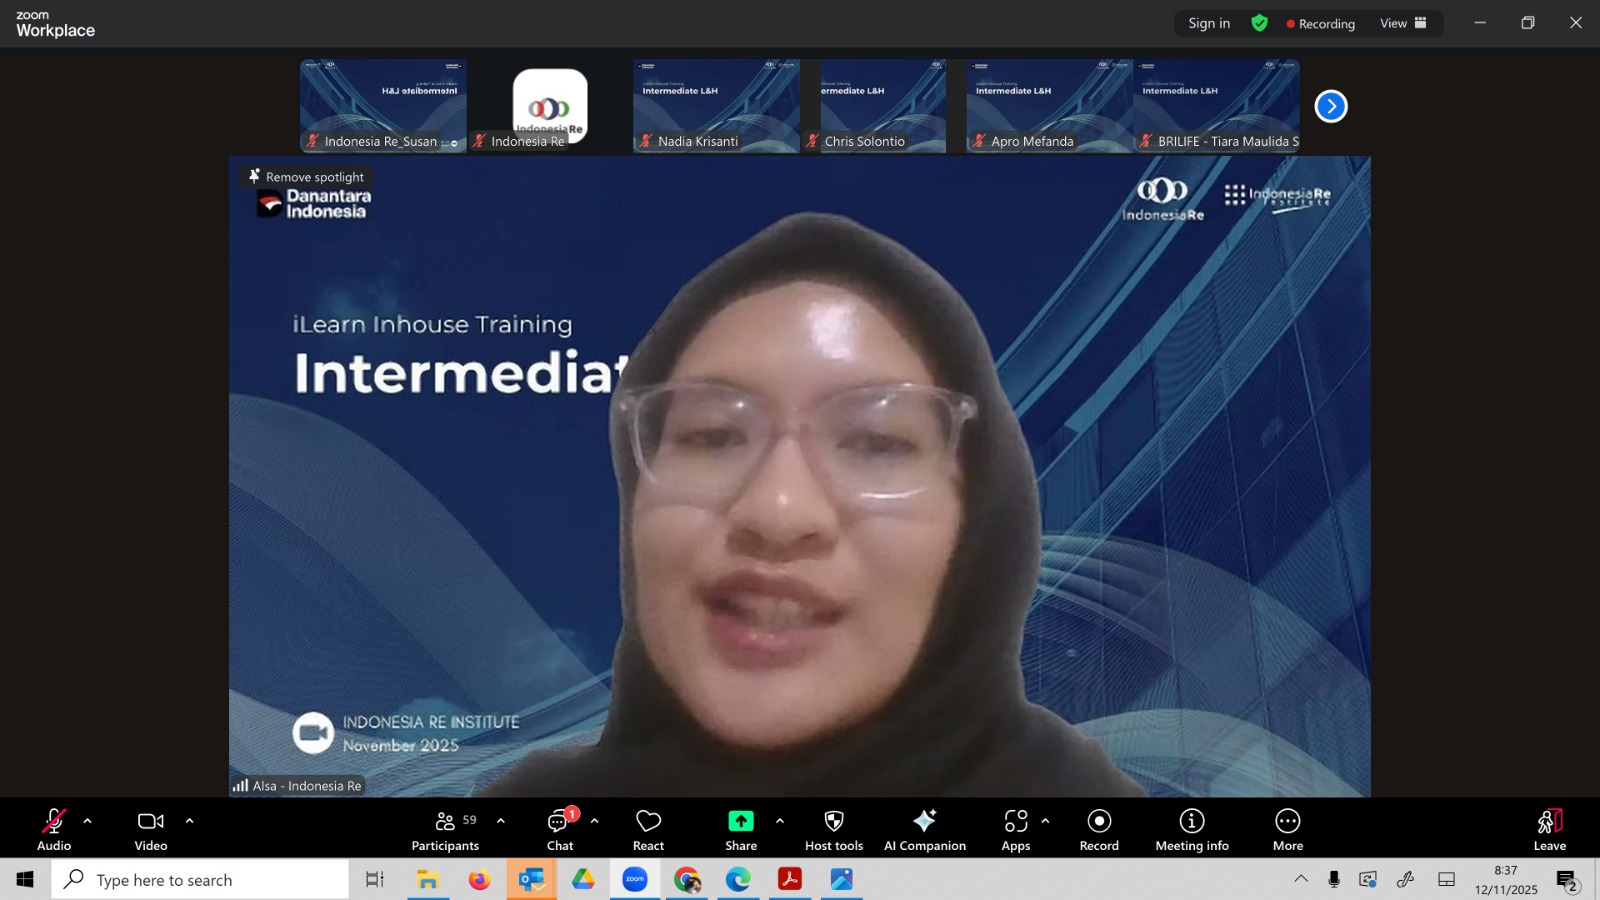1600x900 pixels.
Task: Click the React heart icon
Action: click(648, 830)
